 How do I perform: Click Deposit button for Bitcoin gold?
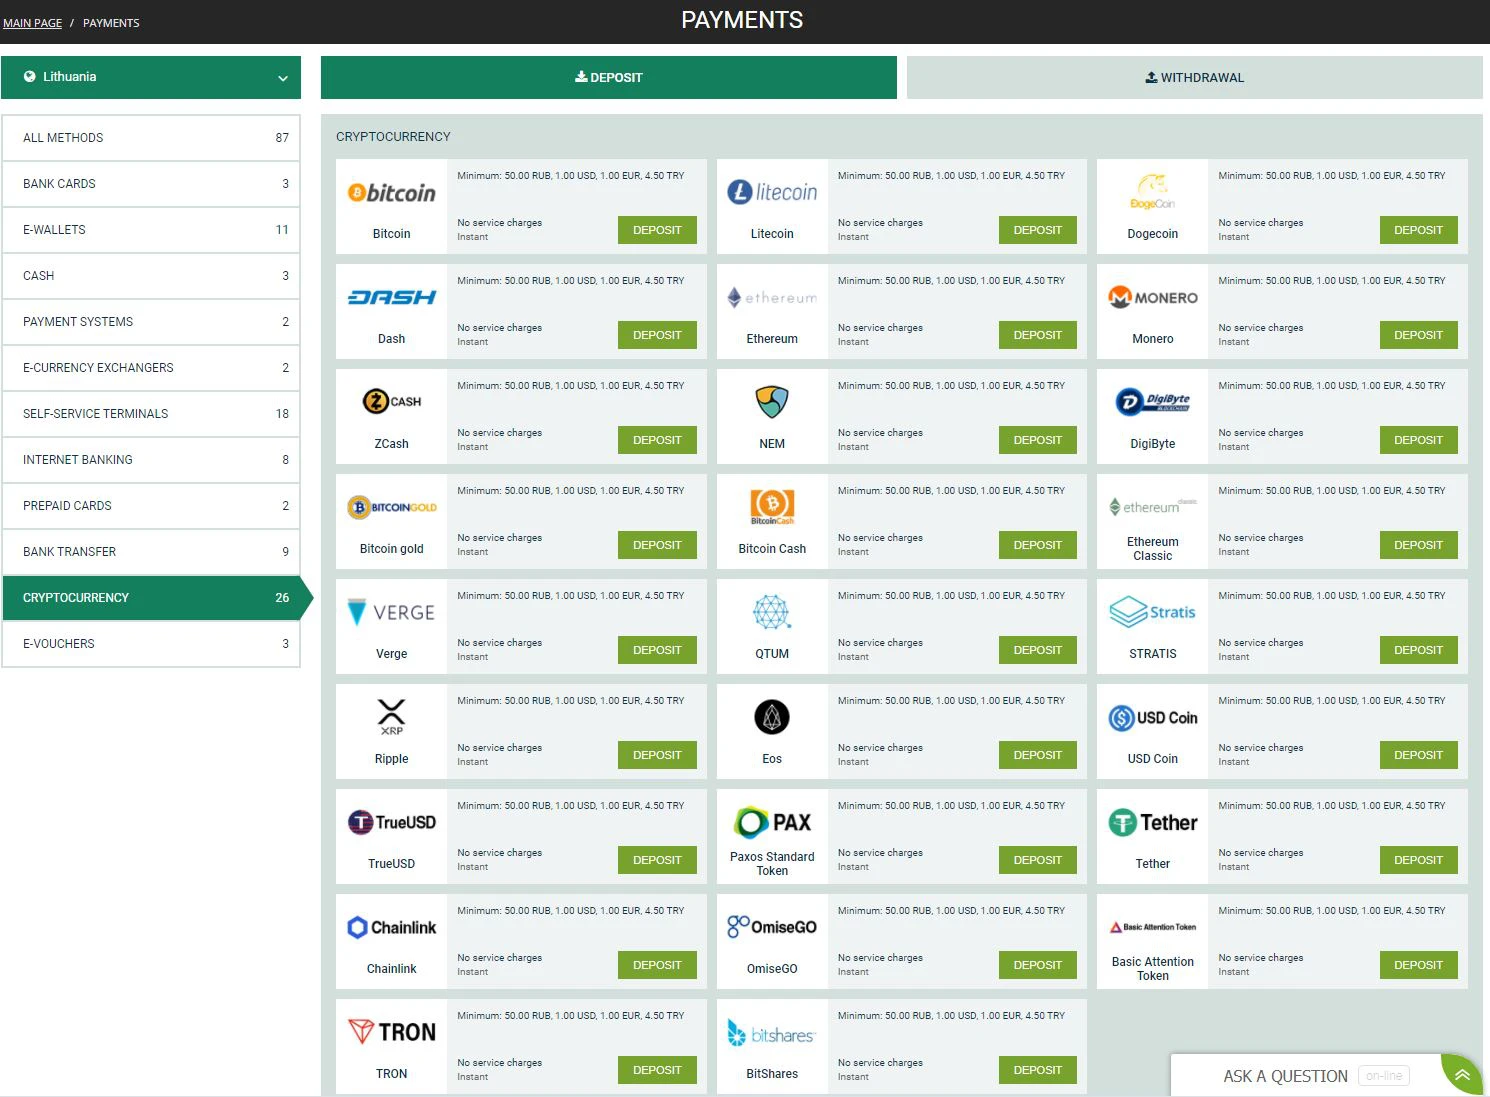click(x=657, y=545)
